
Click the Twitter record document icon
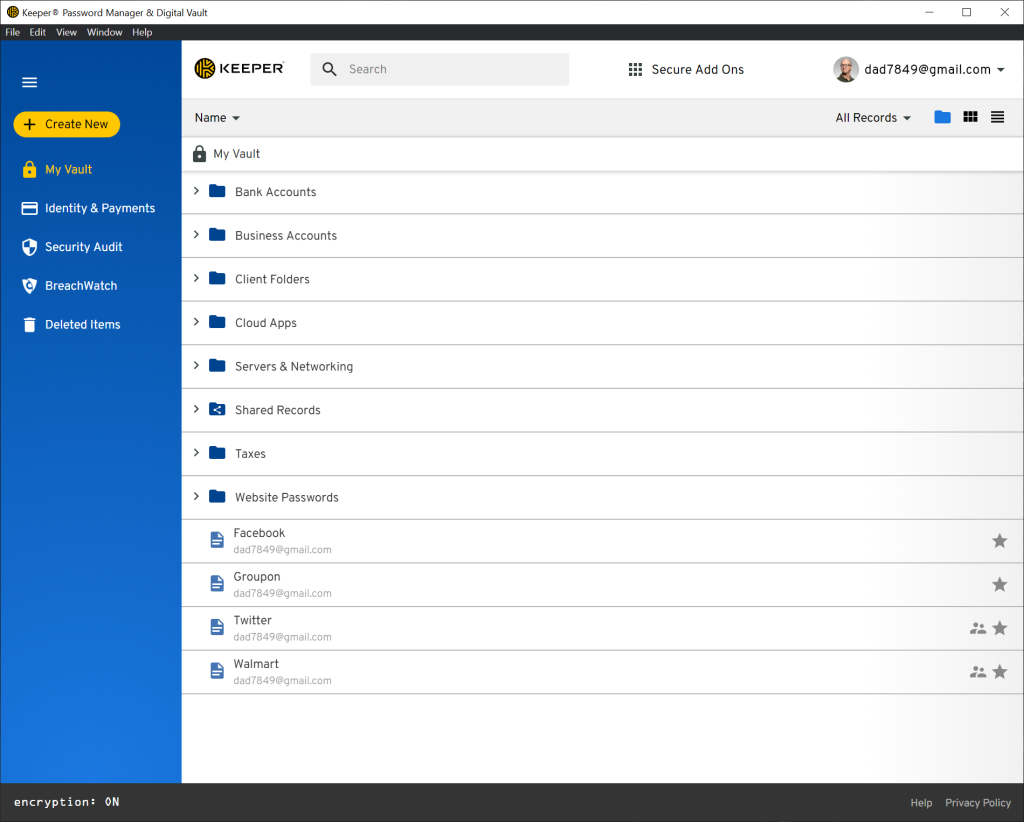point(217,627)
